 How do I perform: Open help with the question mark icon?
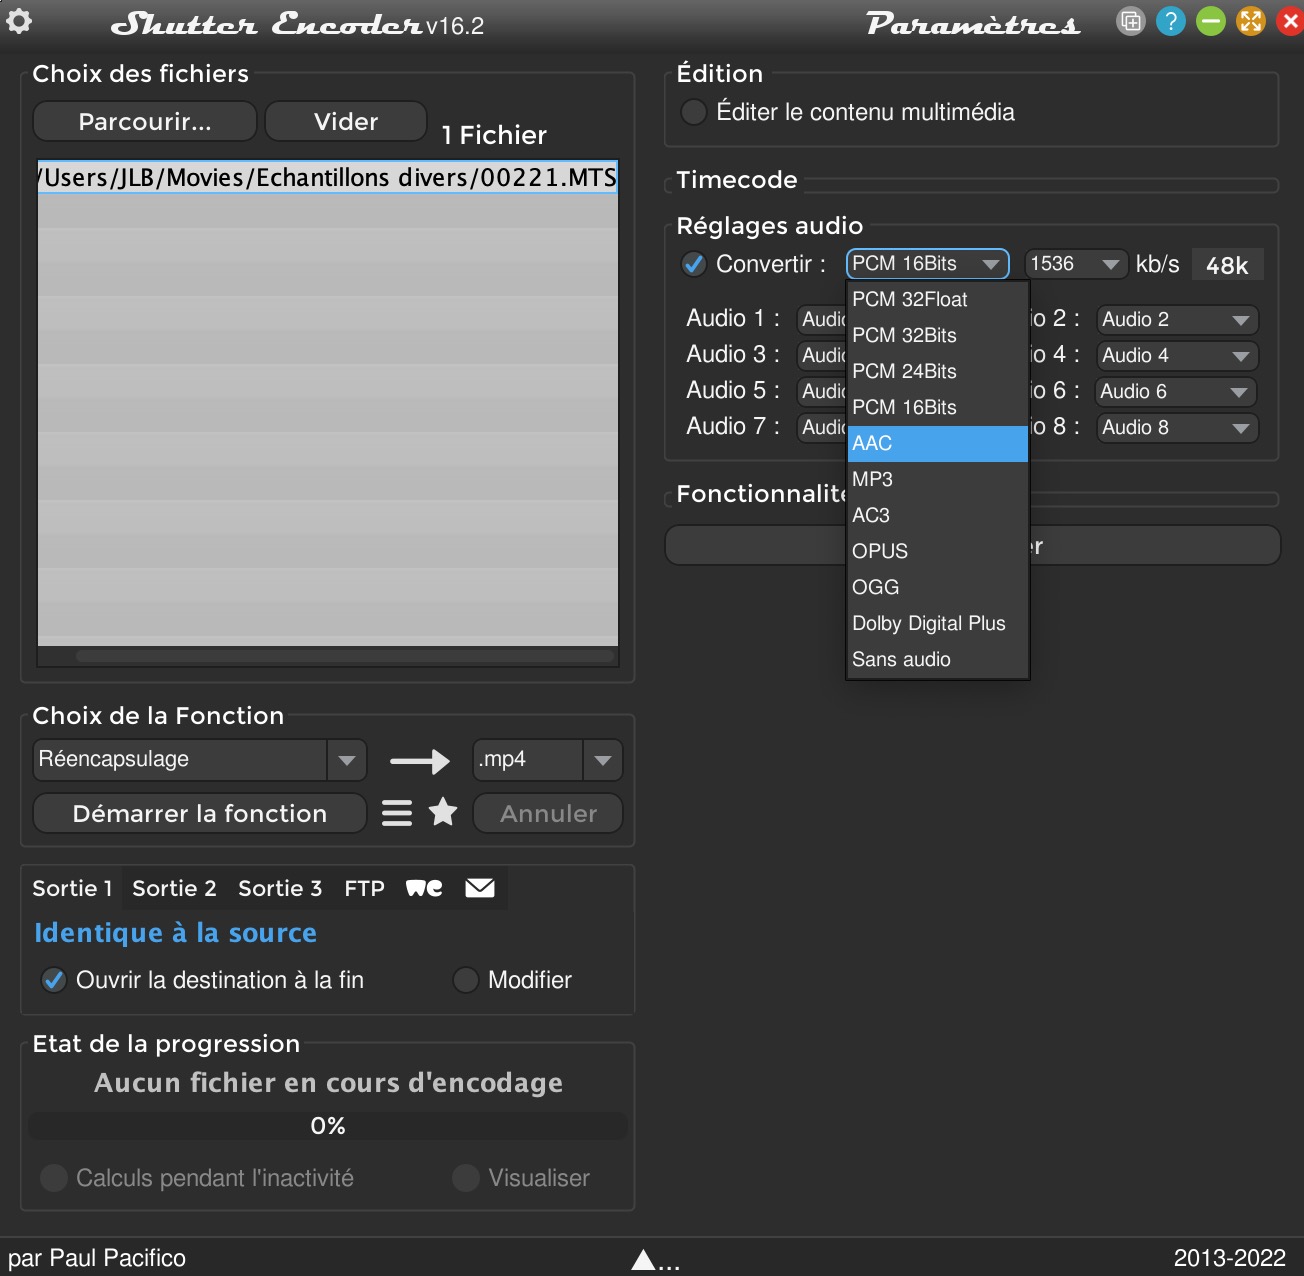click(x=1170, y=21)
